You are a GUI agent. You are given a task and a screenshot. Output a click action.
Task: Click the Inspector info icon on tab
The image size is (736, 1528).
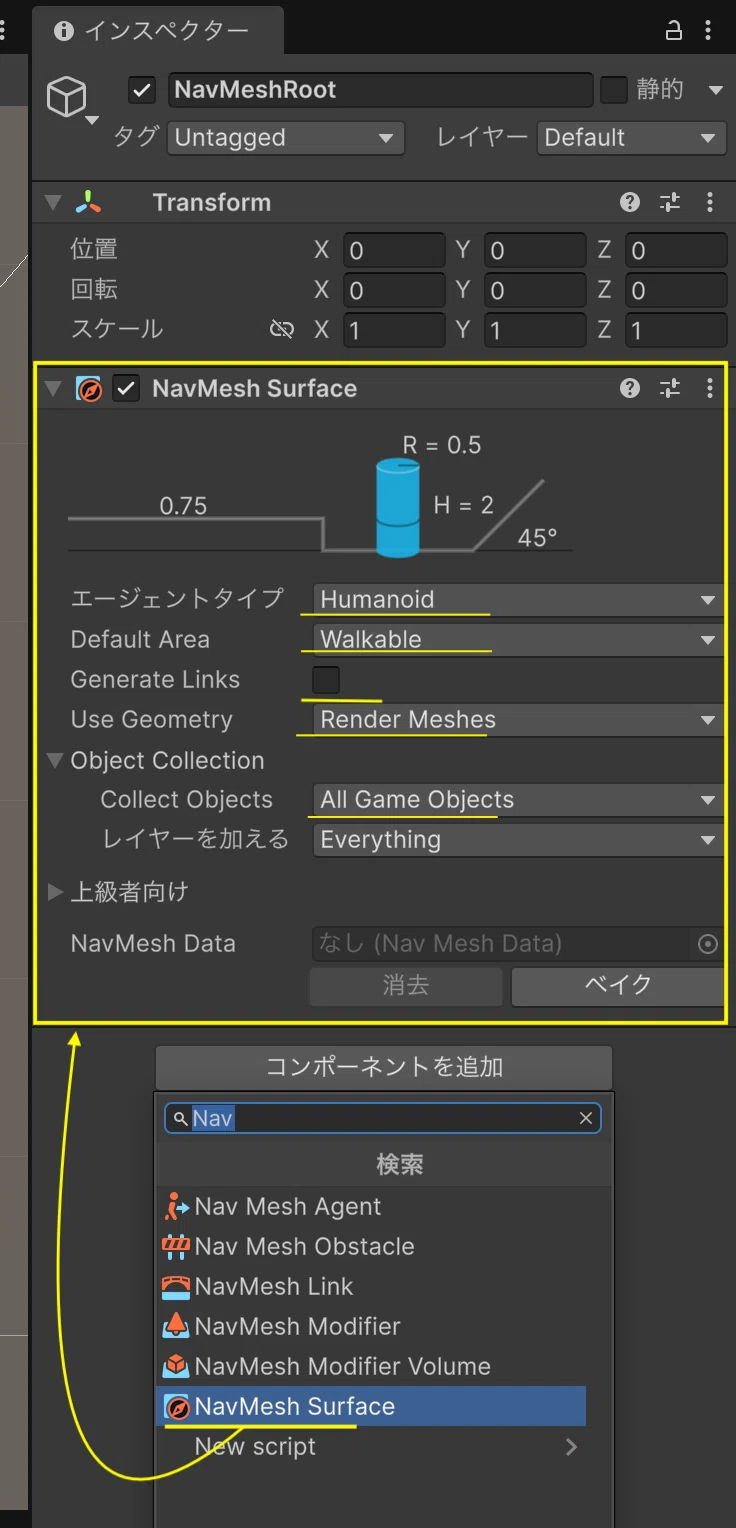[x=64, y=31]
